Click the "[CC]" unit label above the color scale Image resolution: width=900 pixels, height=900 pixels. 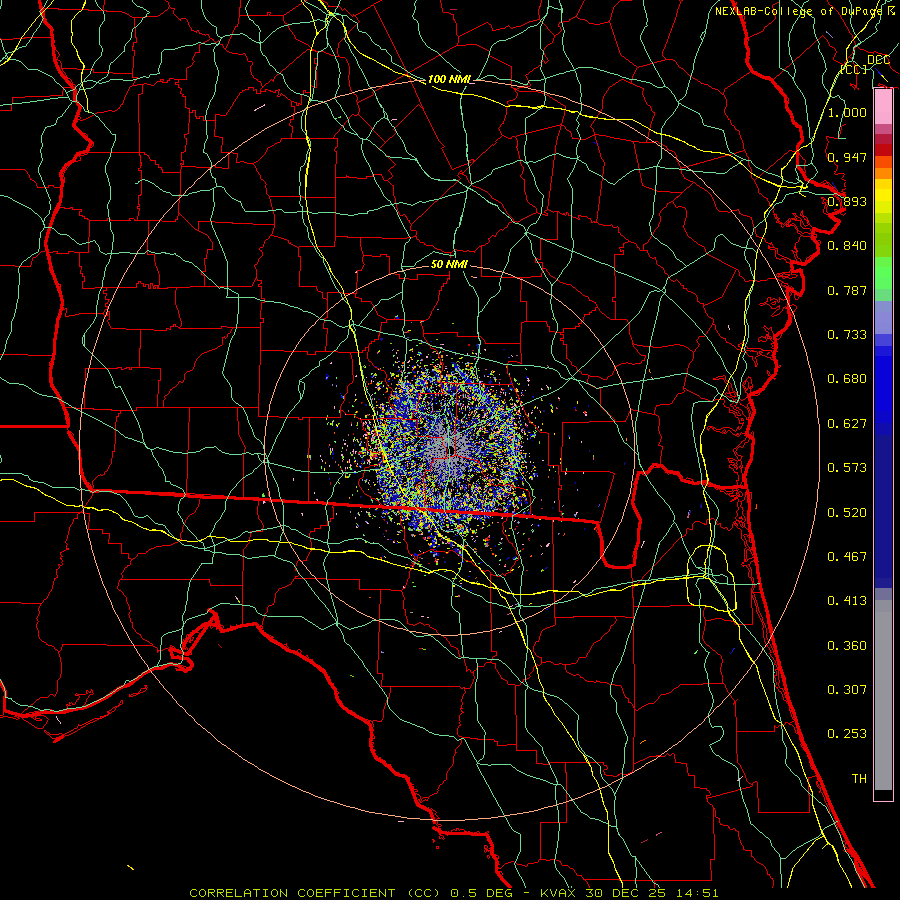[854, 69]
